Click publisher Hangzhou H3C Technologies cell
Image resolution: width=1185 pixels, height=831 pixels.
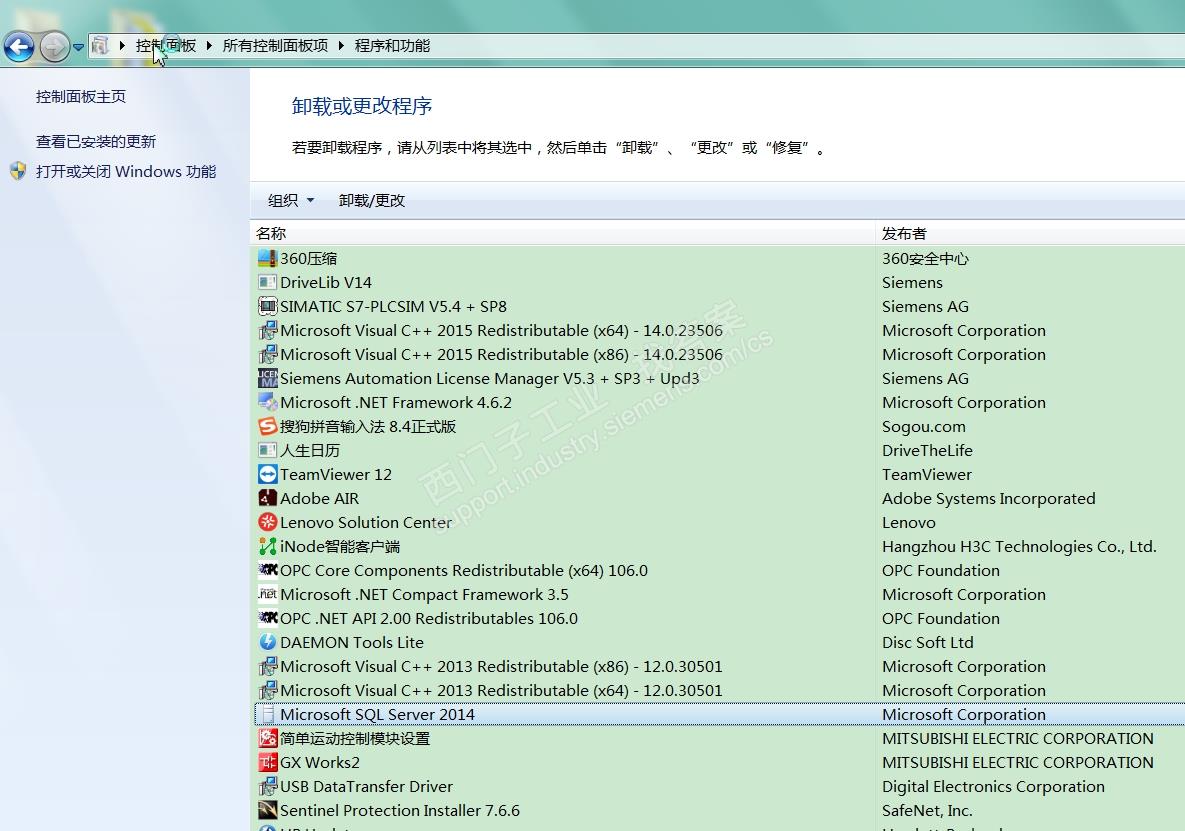(1019, 546)
